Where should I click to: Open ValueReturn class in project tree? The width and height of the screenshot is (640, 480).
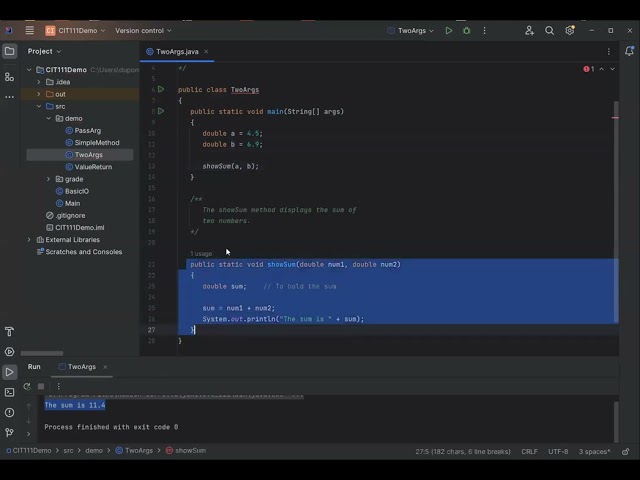pos(89,167)
